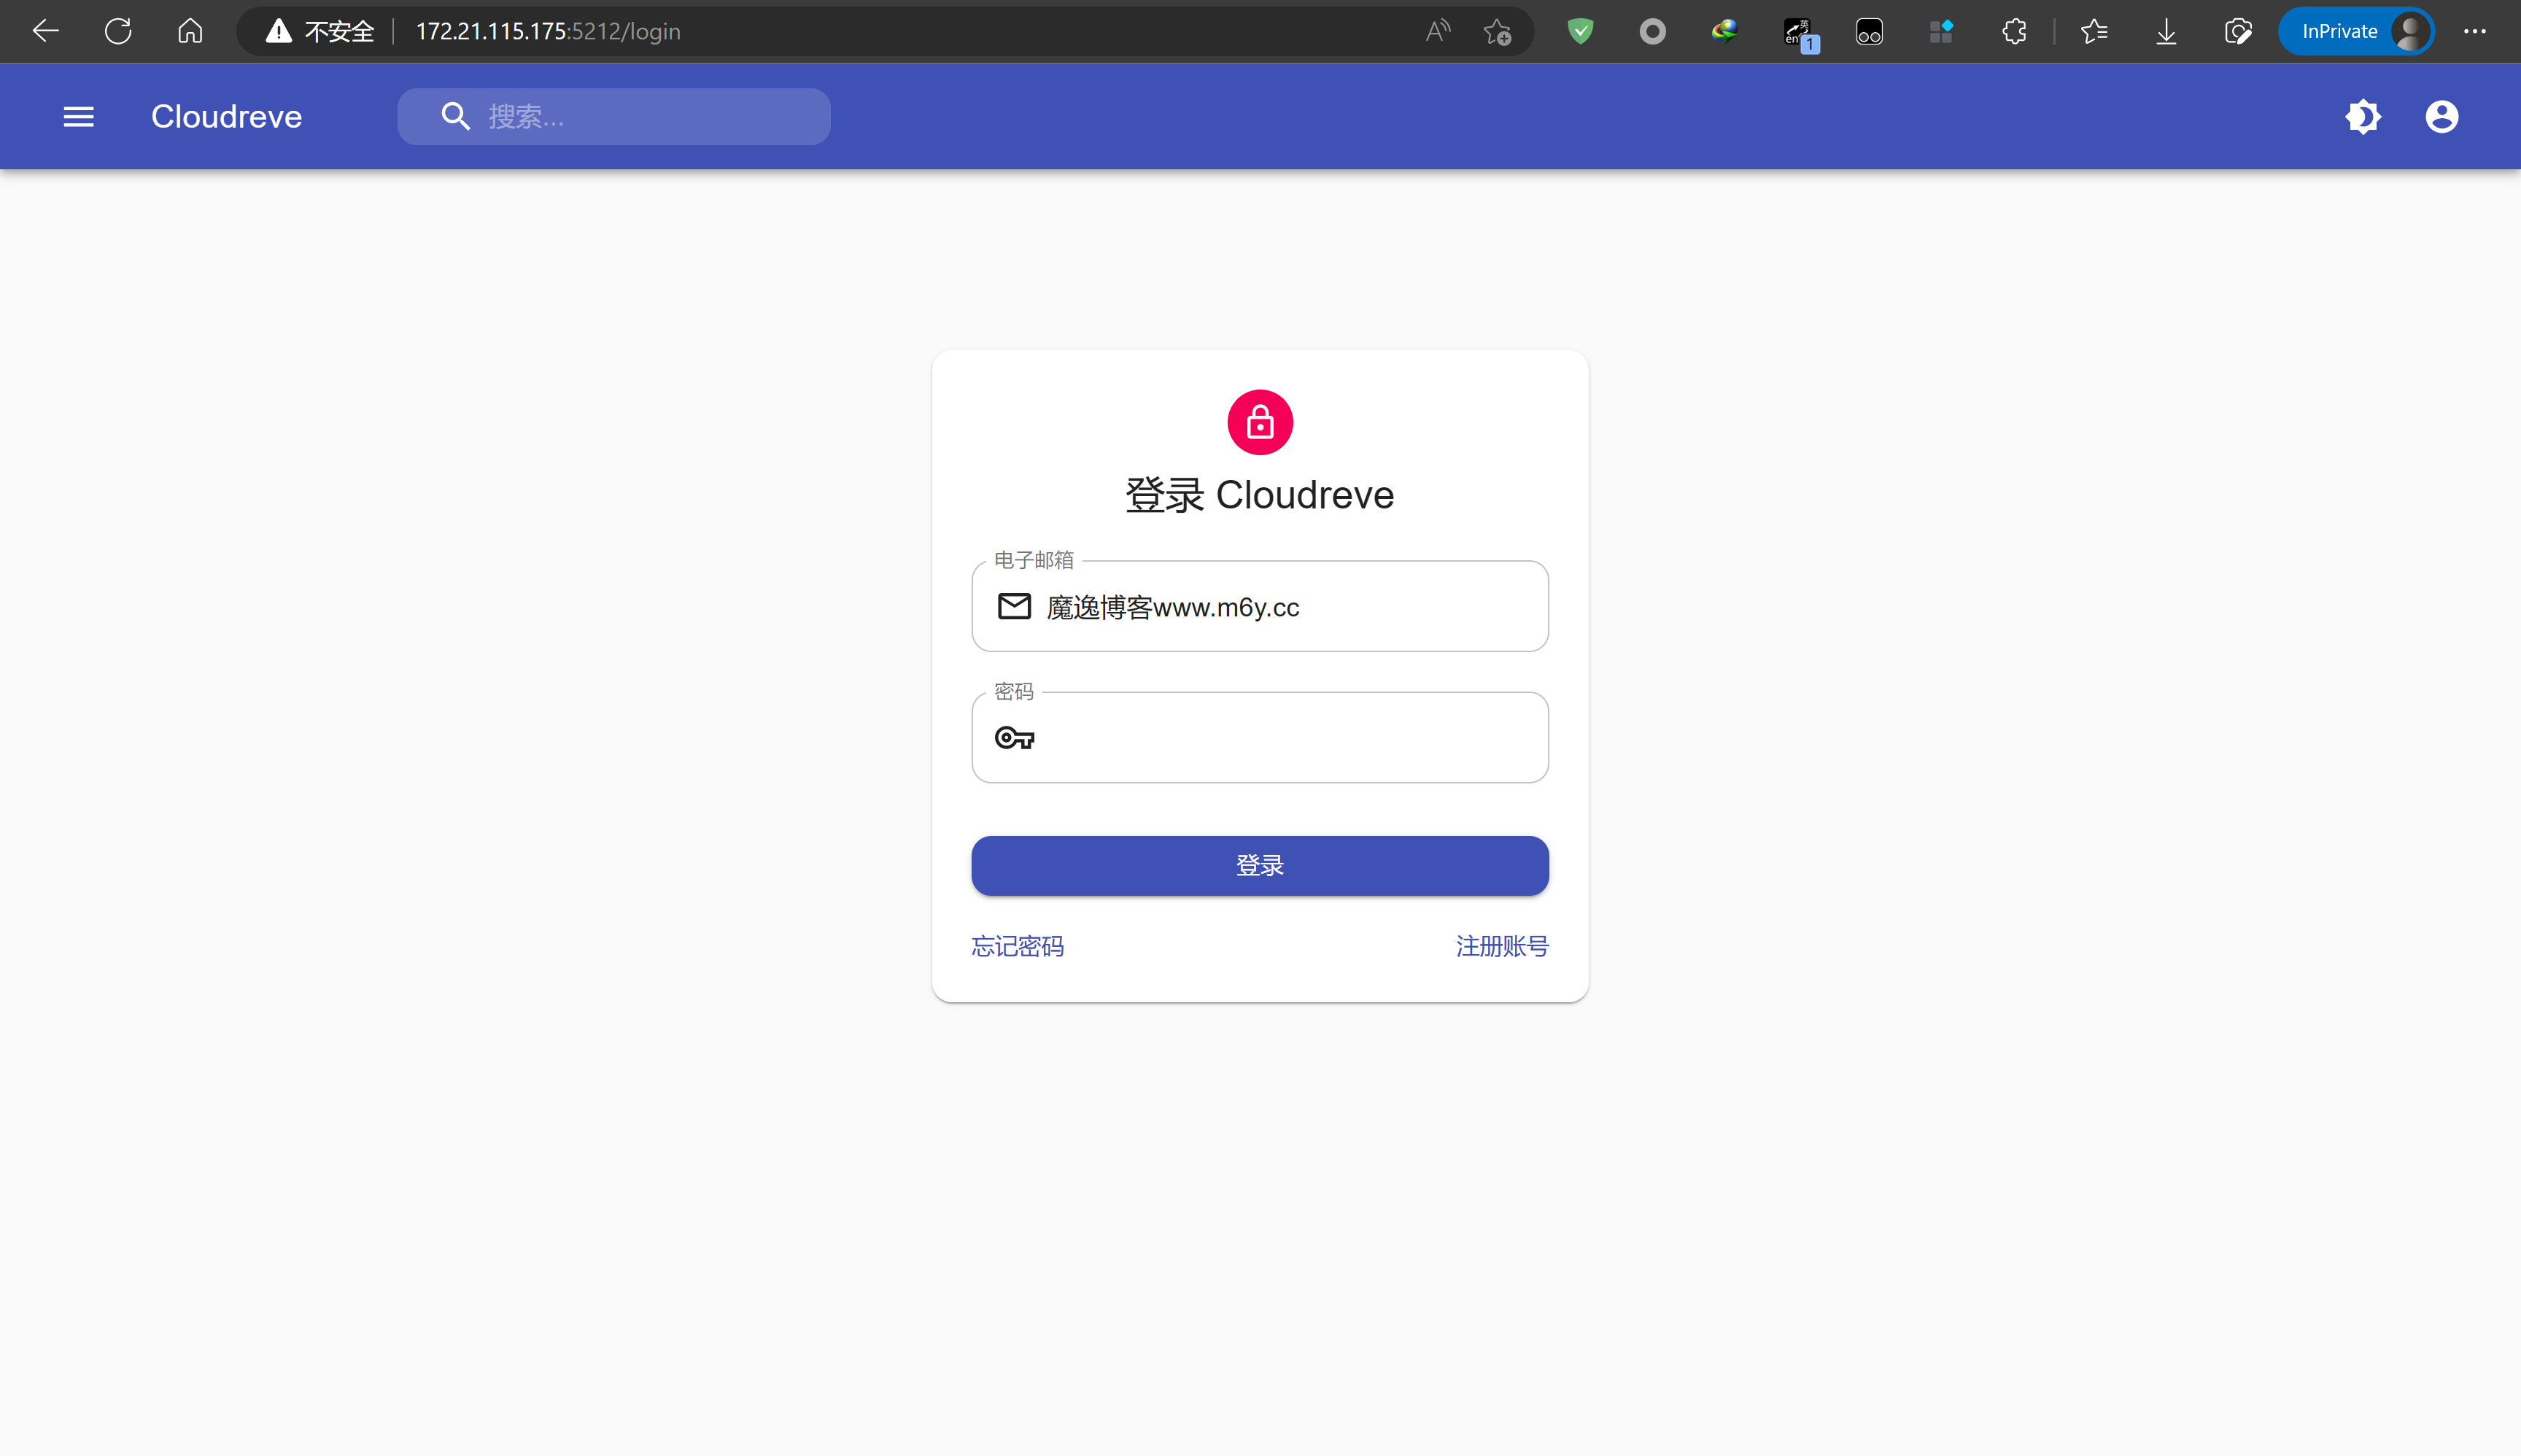The width and height of the screenshot is (2521, 1456).
Task: Focus the 密码 password field
Action: tap(1260, 738)
